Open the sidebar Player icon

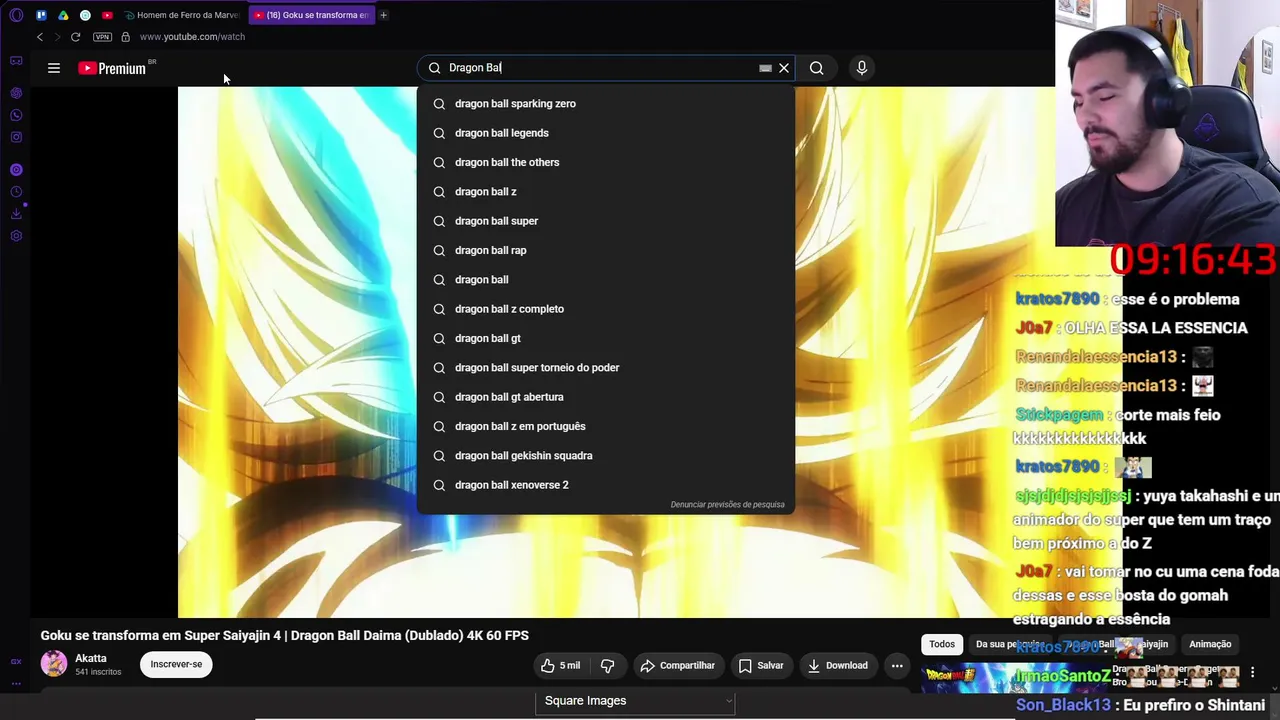coord(16,170)
